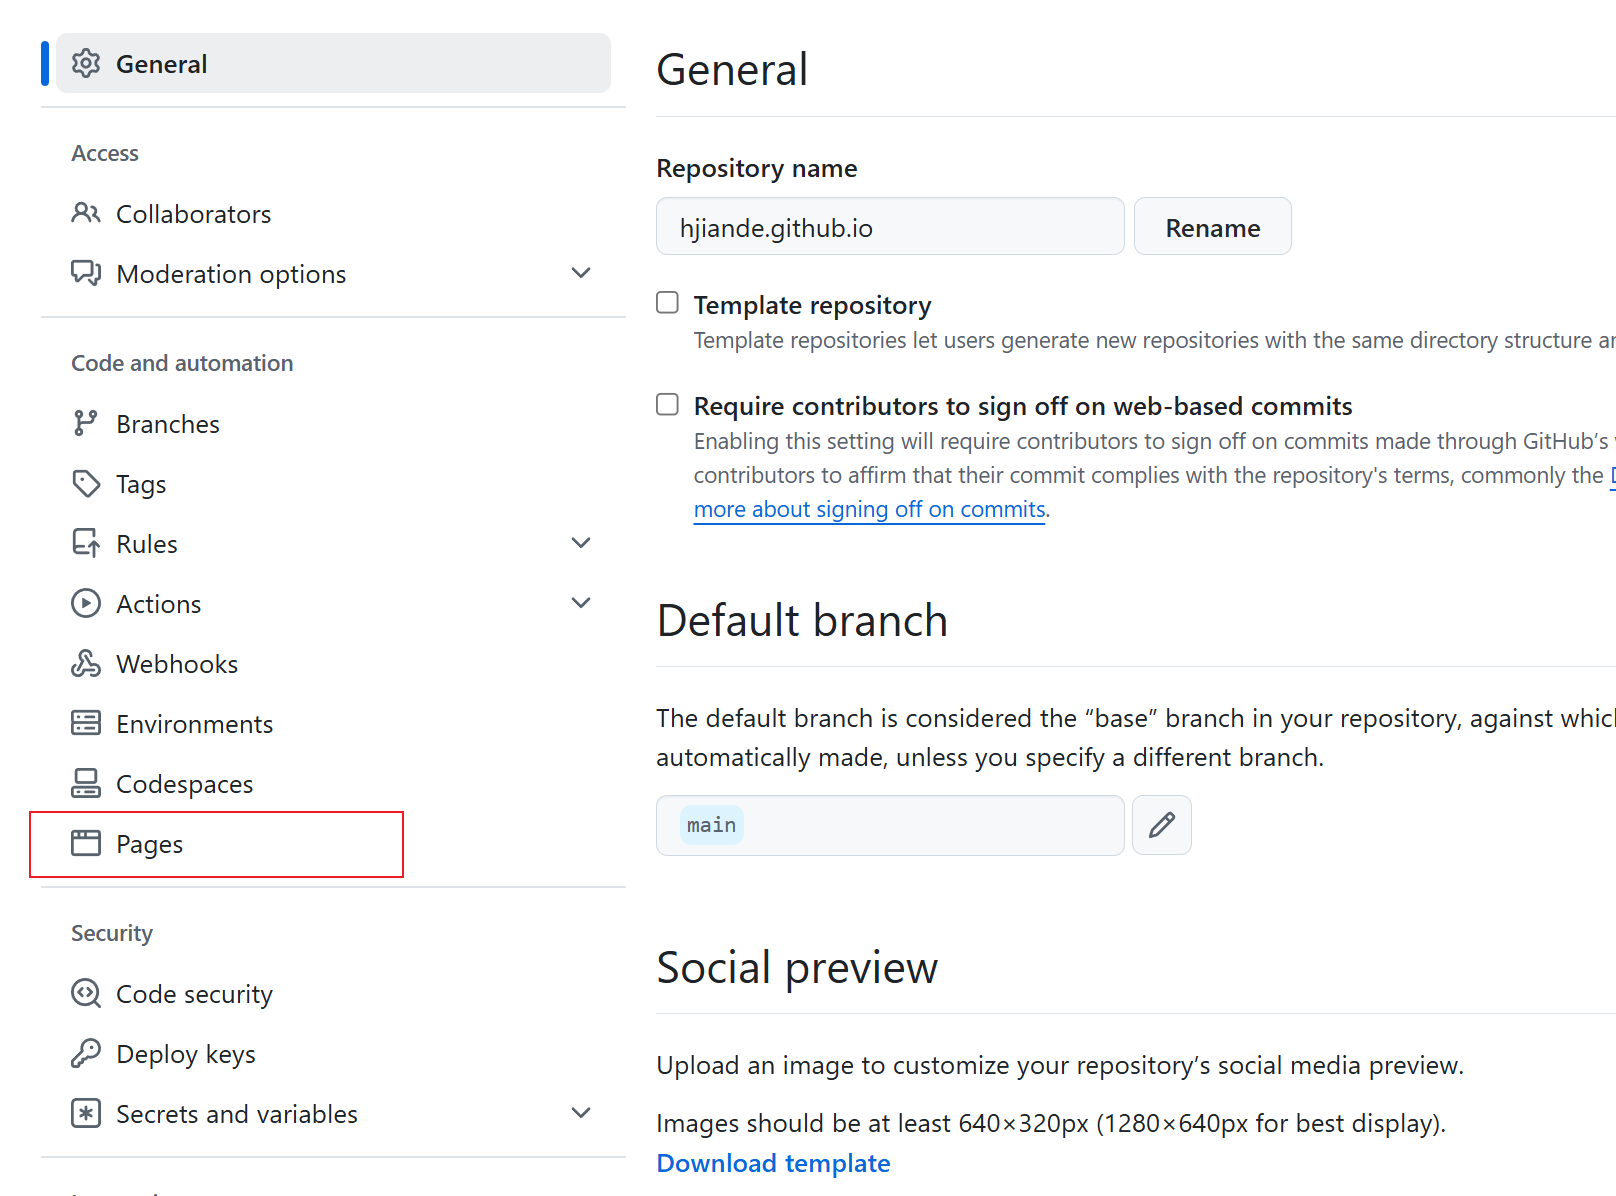Open the Download template link
Viewport: 1616px width, 1196px height.
coord(773,1163)
